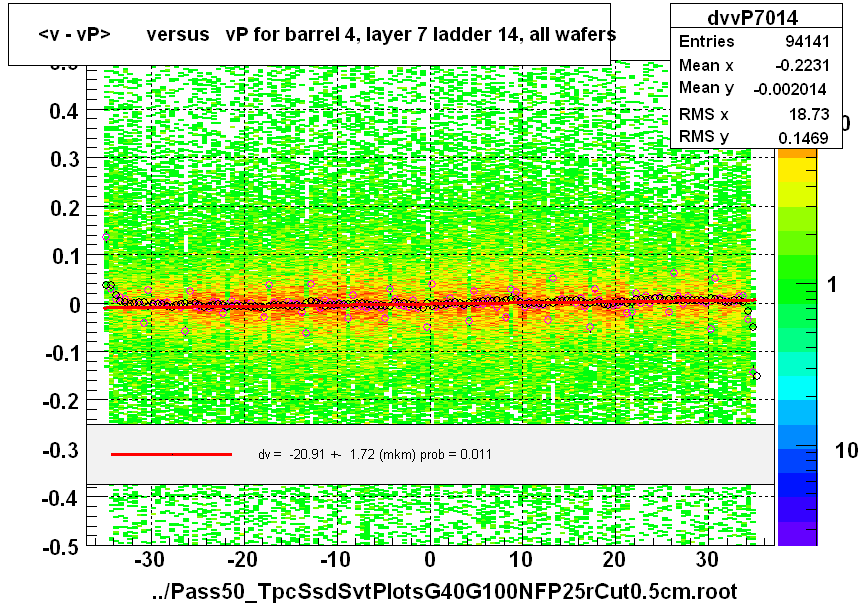
Task: Click the red line sample in legend
Action: coord(171,454)
